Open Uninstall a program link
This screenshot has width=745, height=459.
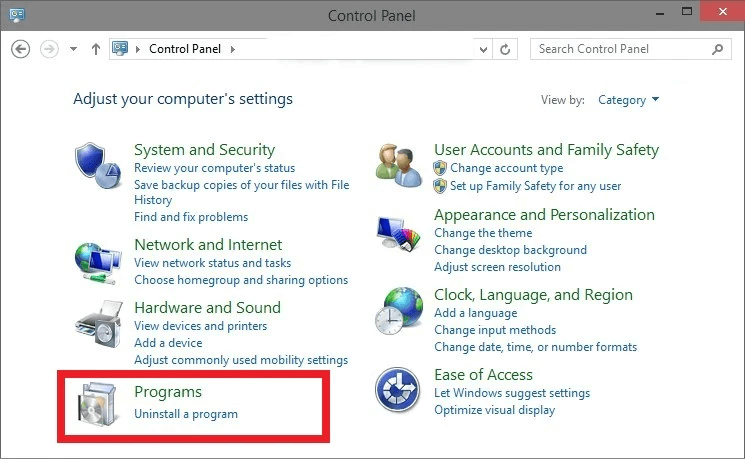tap(186, 414)
